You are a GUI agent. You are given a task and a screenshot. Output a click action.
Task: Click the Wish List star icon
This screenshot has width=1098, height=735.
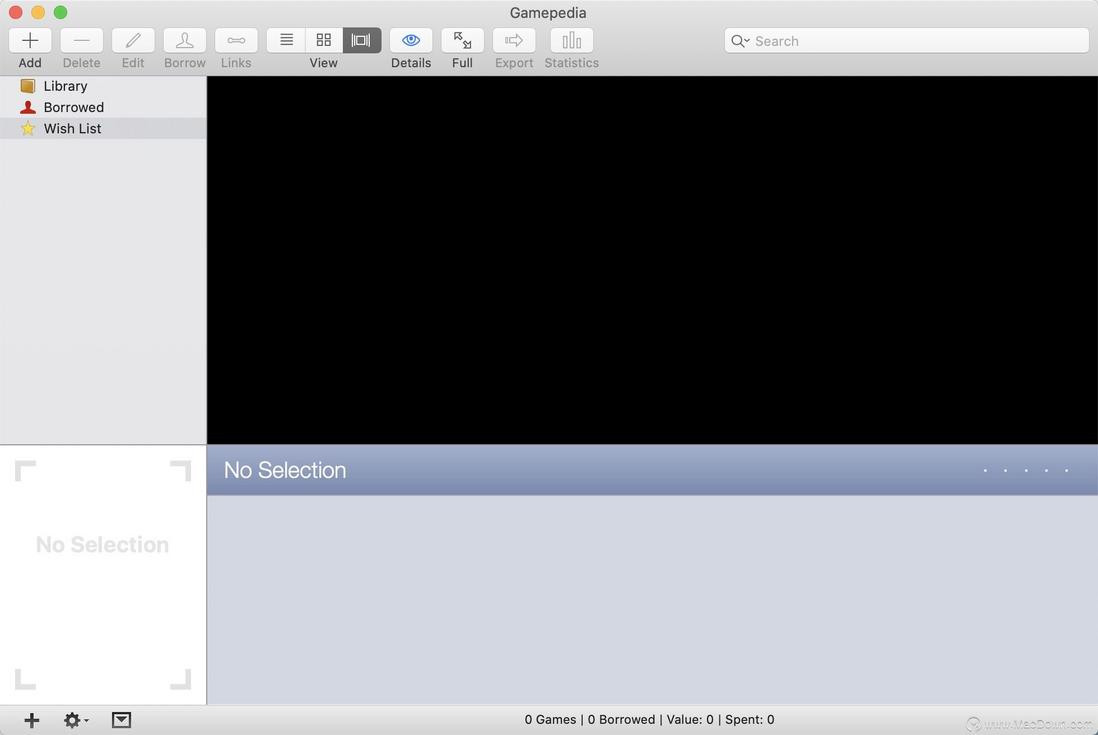point(28,128)
